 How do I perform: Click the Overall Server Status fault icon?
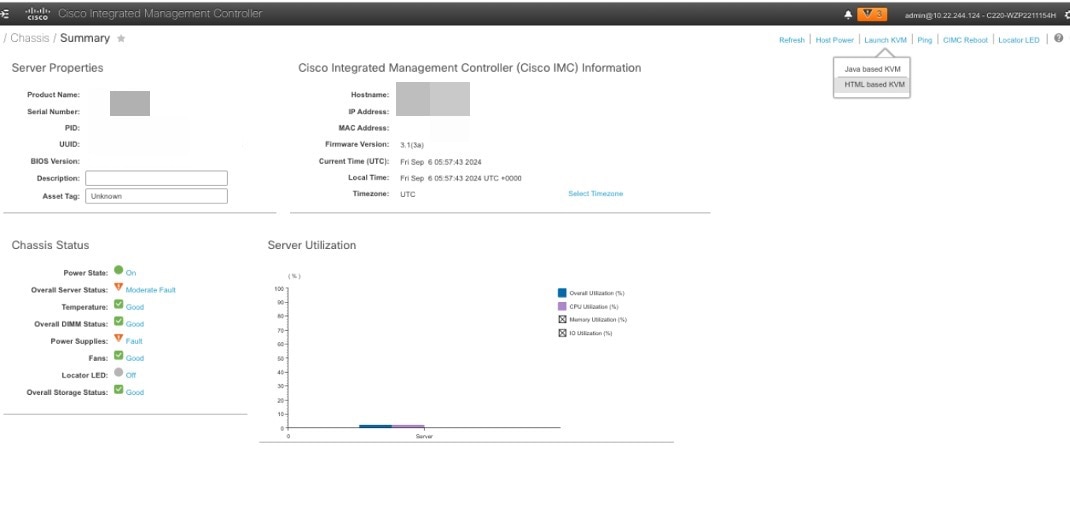[x=119, y=287]
